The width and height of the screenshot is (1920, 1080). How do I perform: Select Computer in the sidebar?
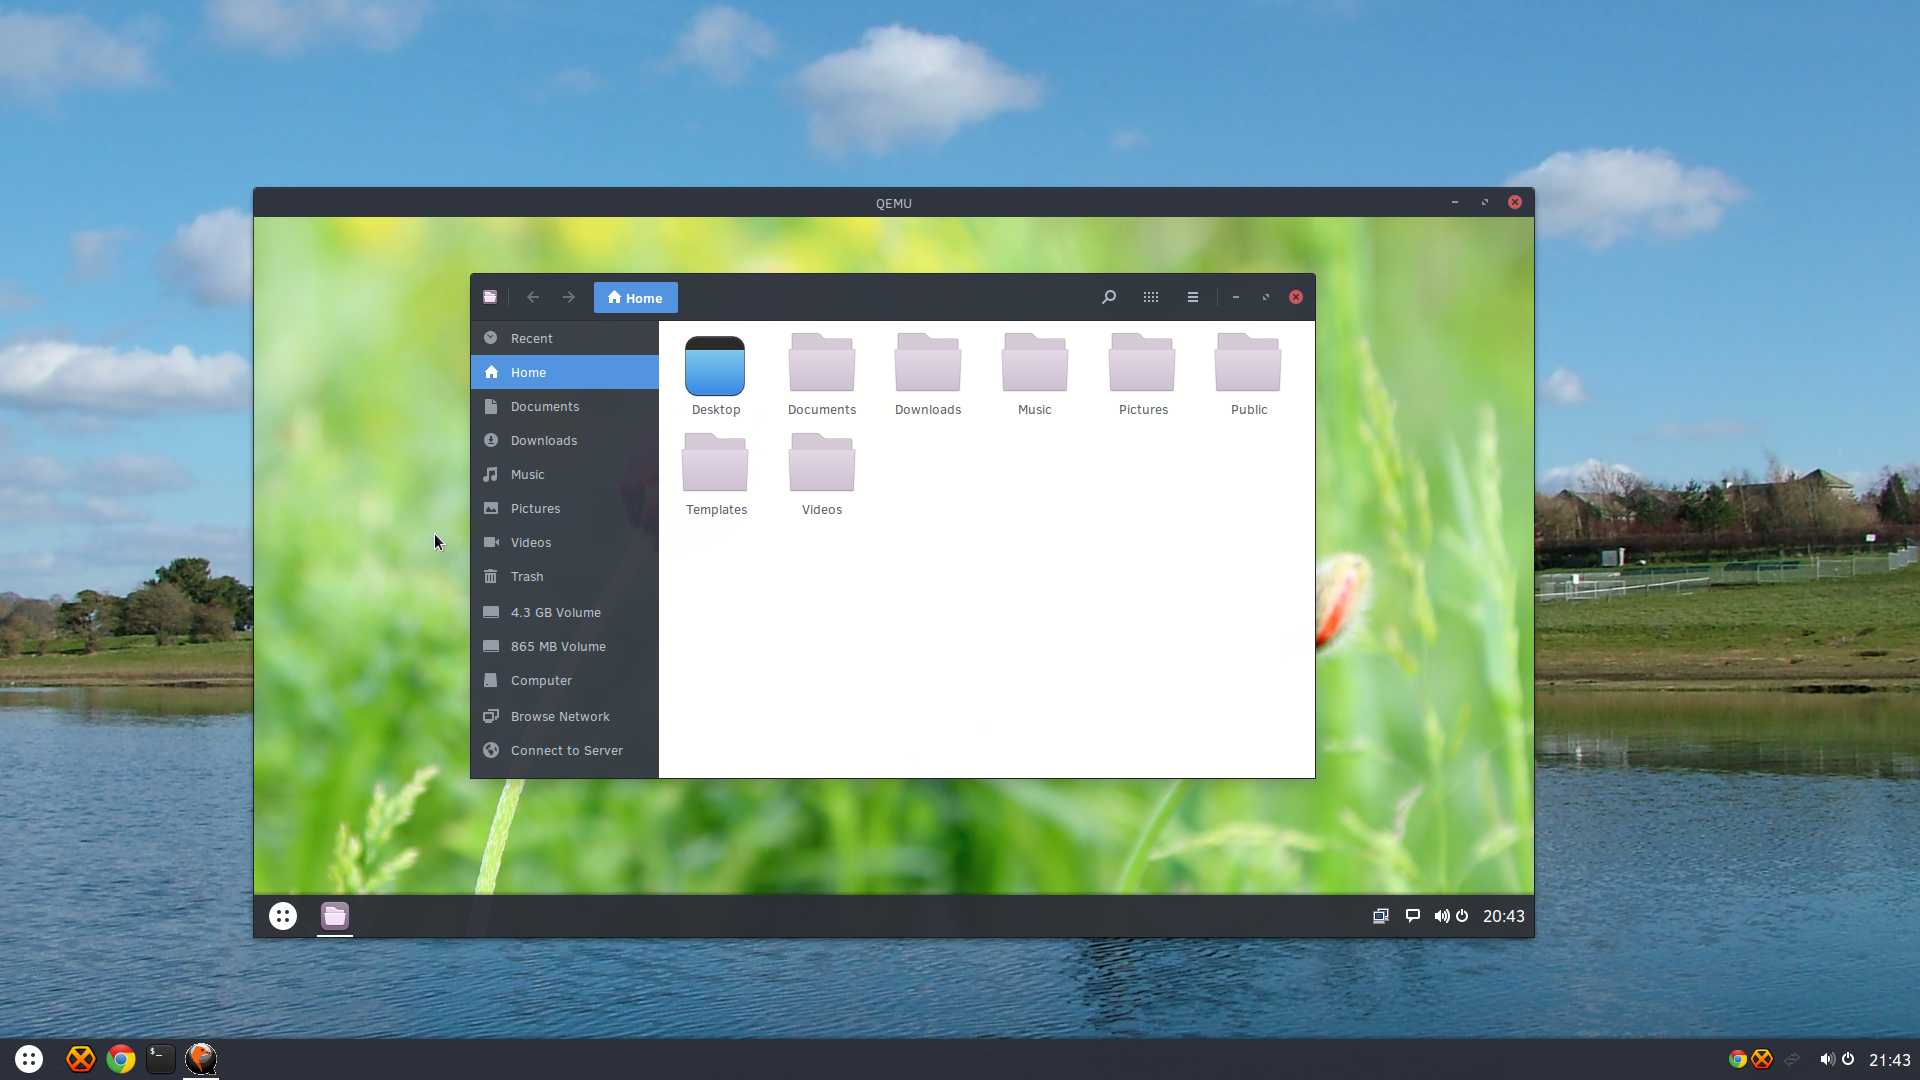point(564,680)
